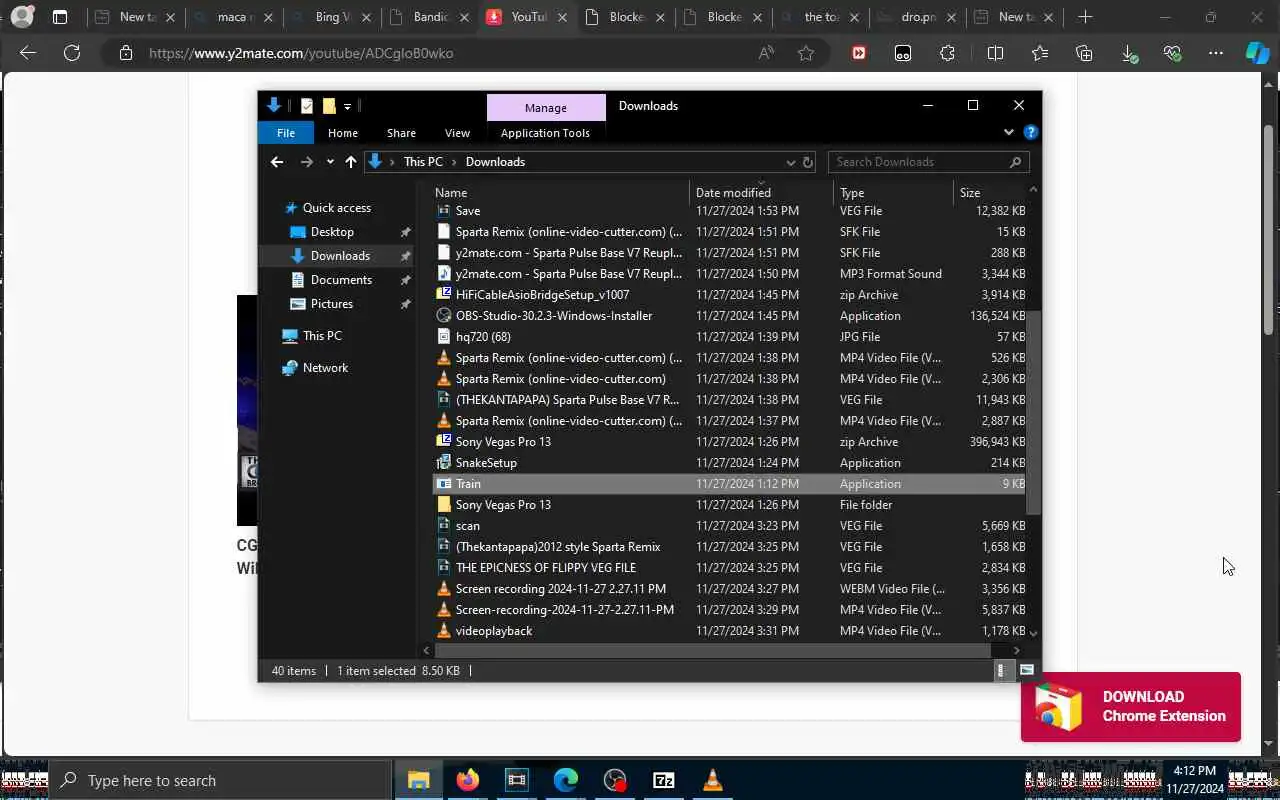Select the OBS-Studio-30.2.3-Windows-Installer file

click(554, 316)
